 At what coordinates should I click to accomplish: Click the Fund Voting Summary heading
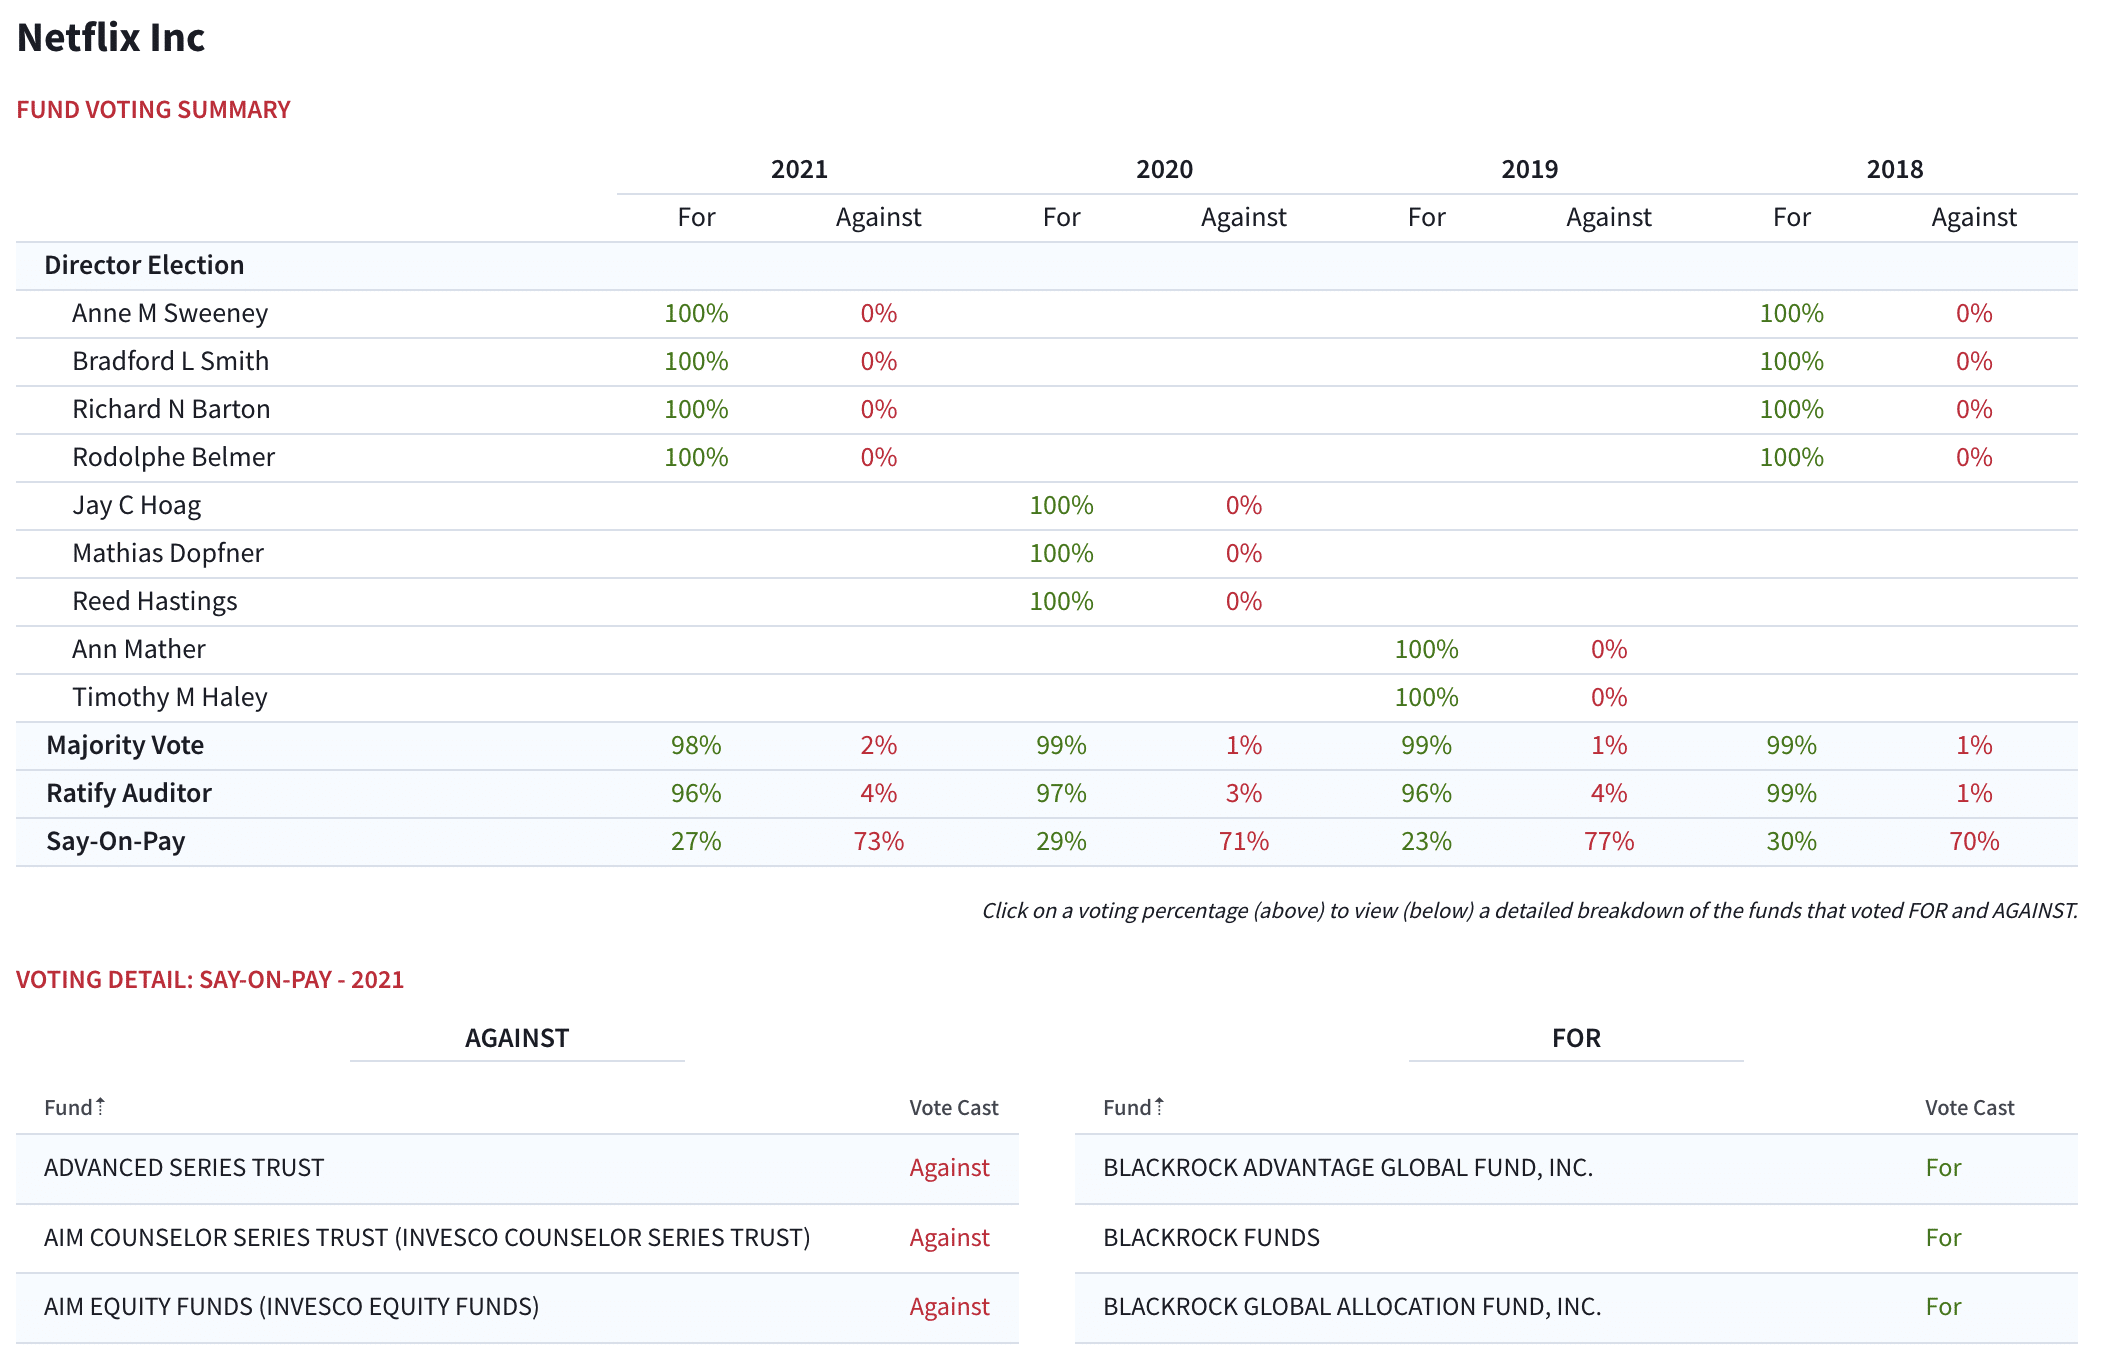click(x=153, y=110)
